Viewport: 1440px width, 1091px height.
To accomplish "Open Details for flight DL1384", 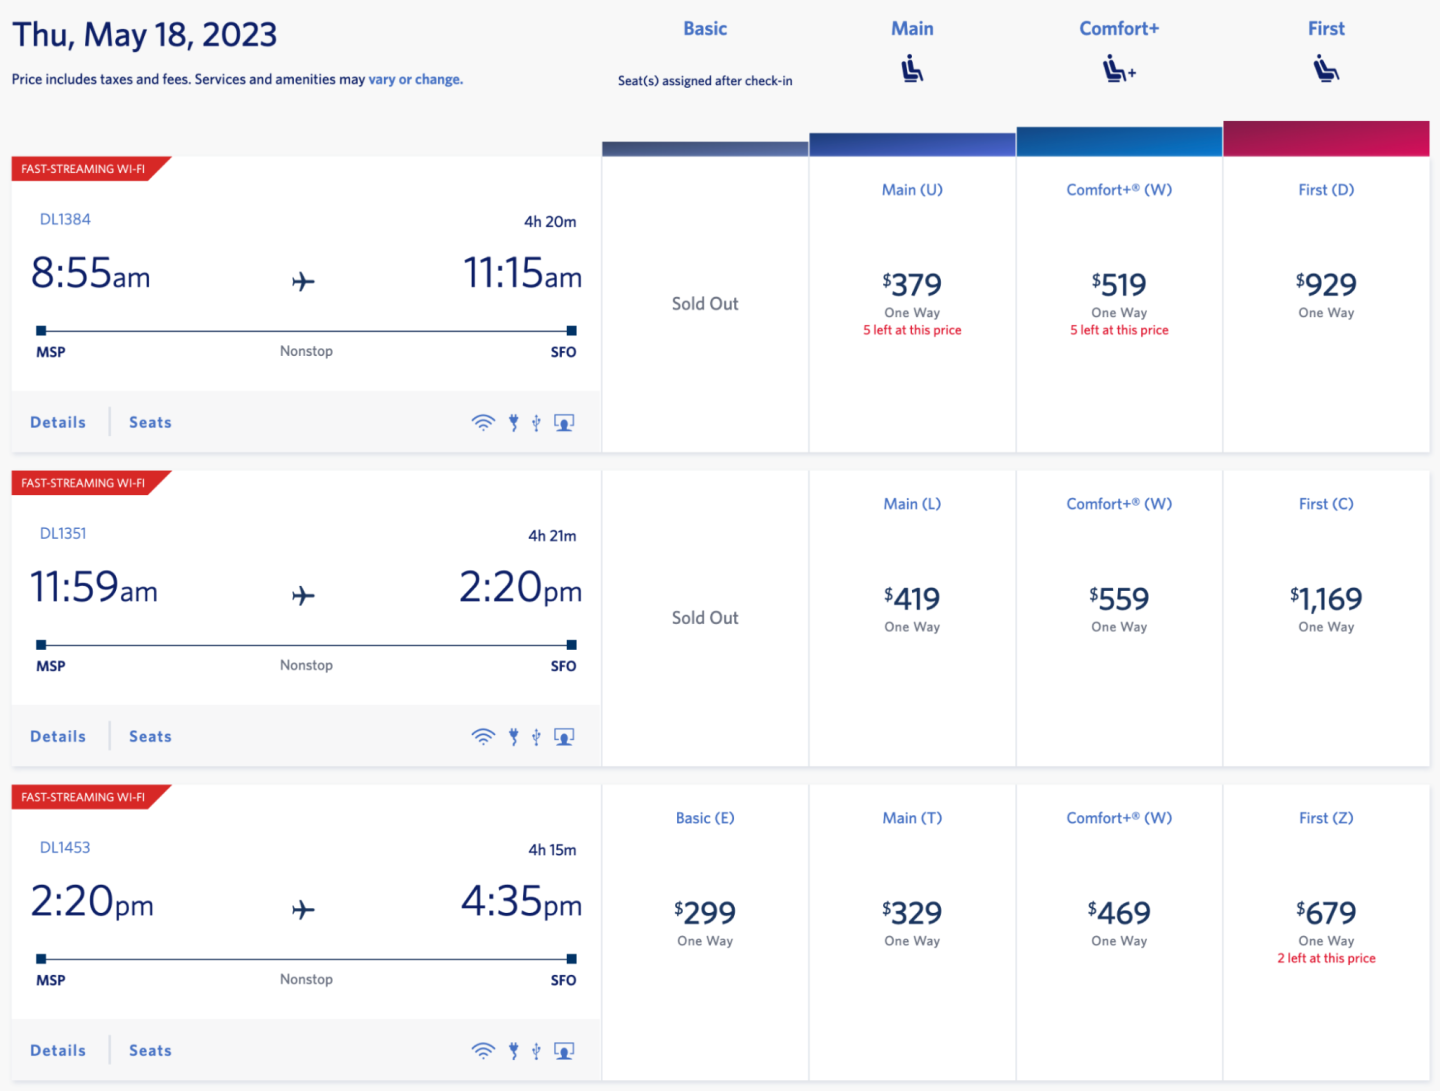I will [58, 423].
